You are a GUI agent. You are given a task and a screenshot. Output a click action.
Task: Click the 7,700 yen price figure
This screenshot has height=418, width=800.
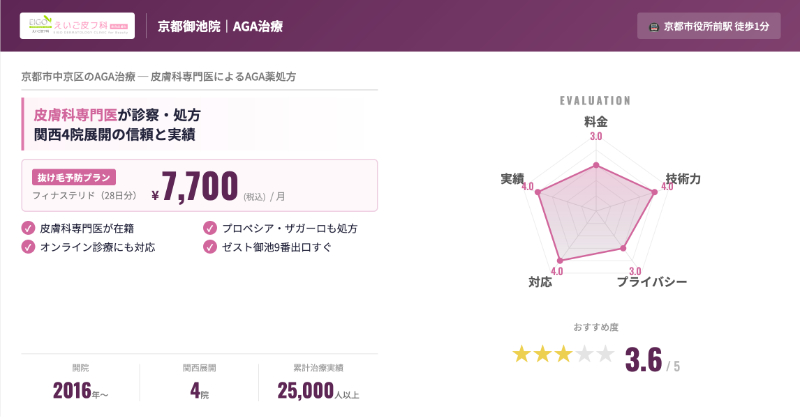click(x=198, y=186)
